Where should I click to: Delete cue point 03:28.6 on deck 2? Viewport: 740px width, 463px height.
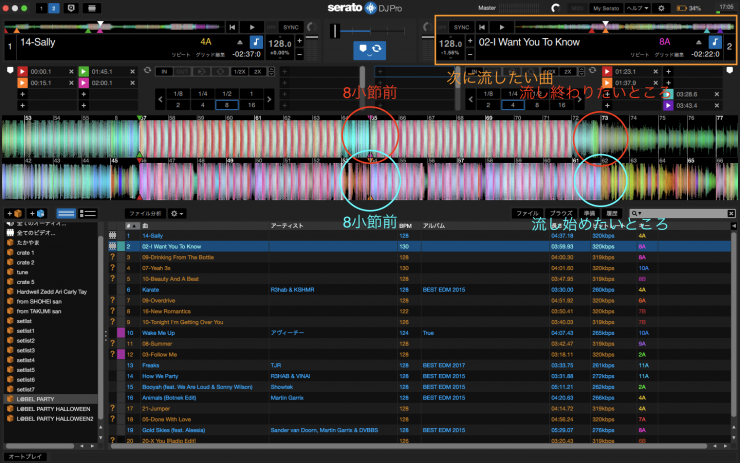pos(717,94)
